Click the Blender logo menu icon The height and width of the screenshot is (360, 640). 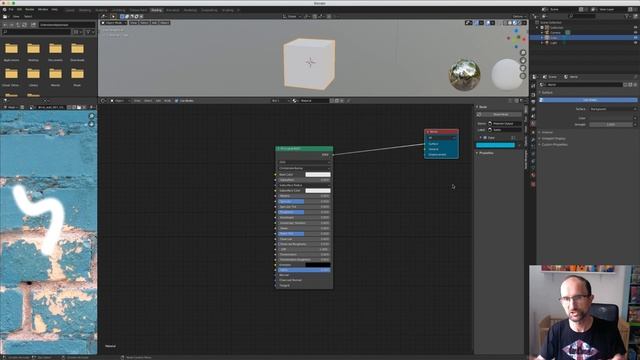coord(4,9)
